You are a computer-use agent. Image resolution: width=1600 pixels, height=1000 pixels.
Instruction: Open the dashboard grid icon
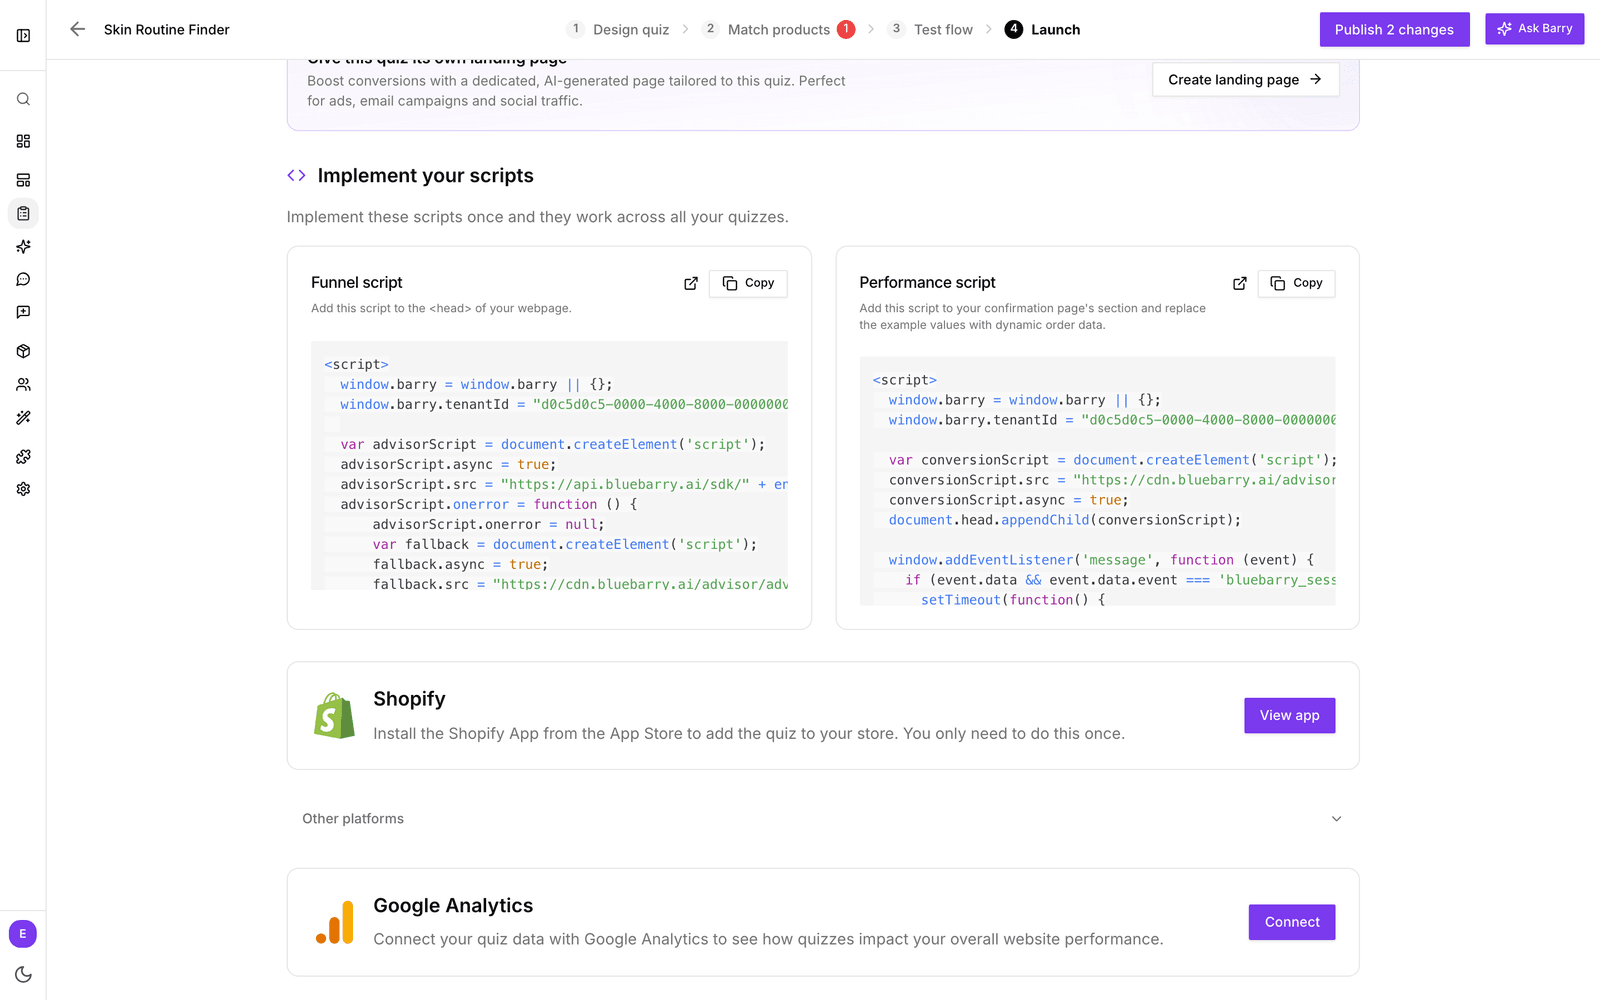pos(23,141)
